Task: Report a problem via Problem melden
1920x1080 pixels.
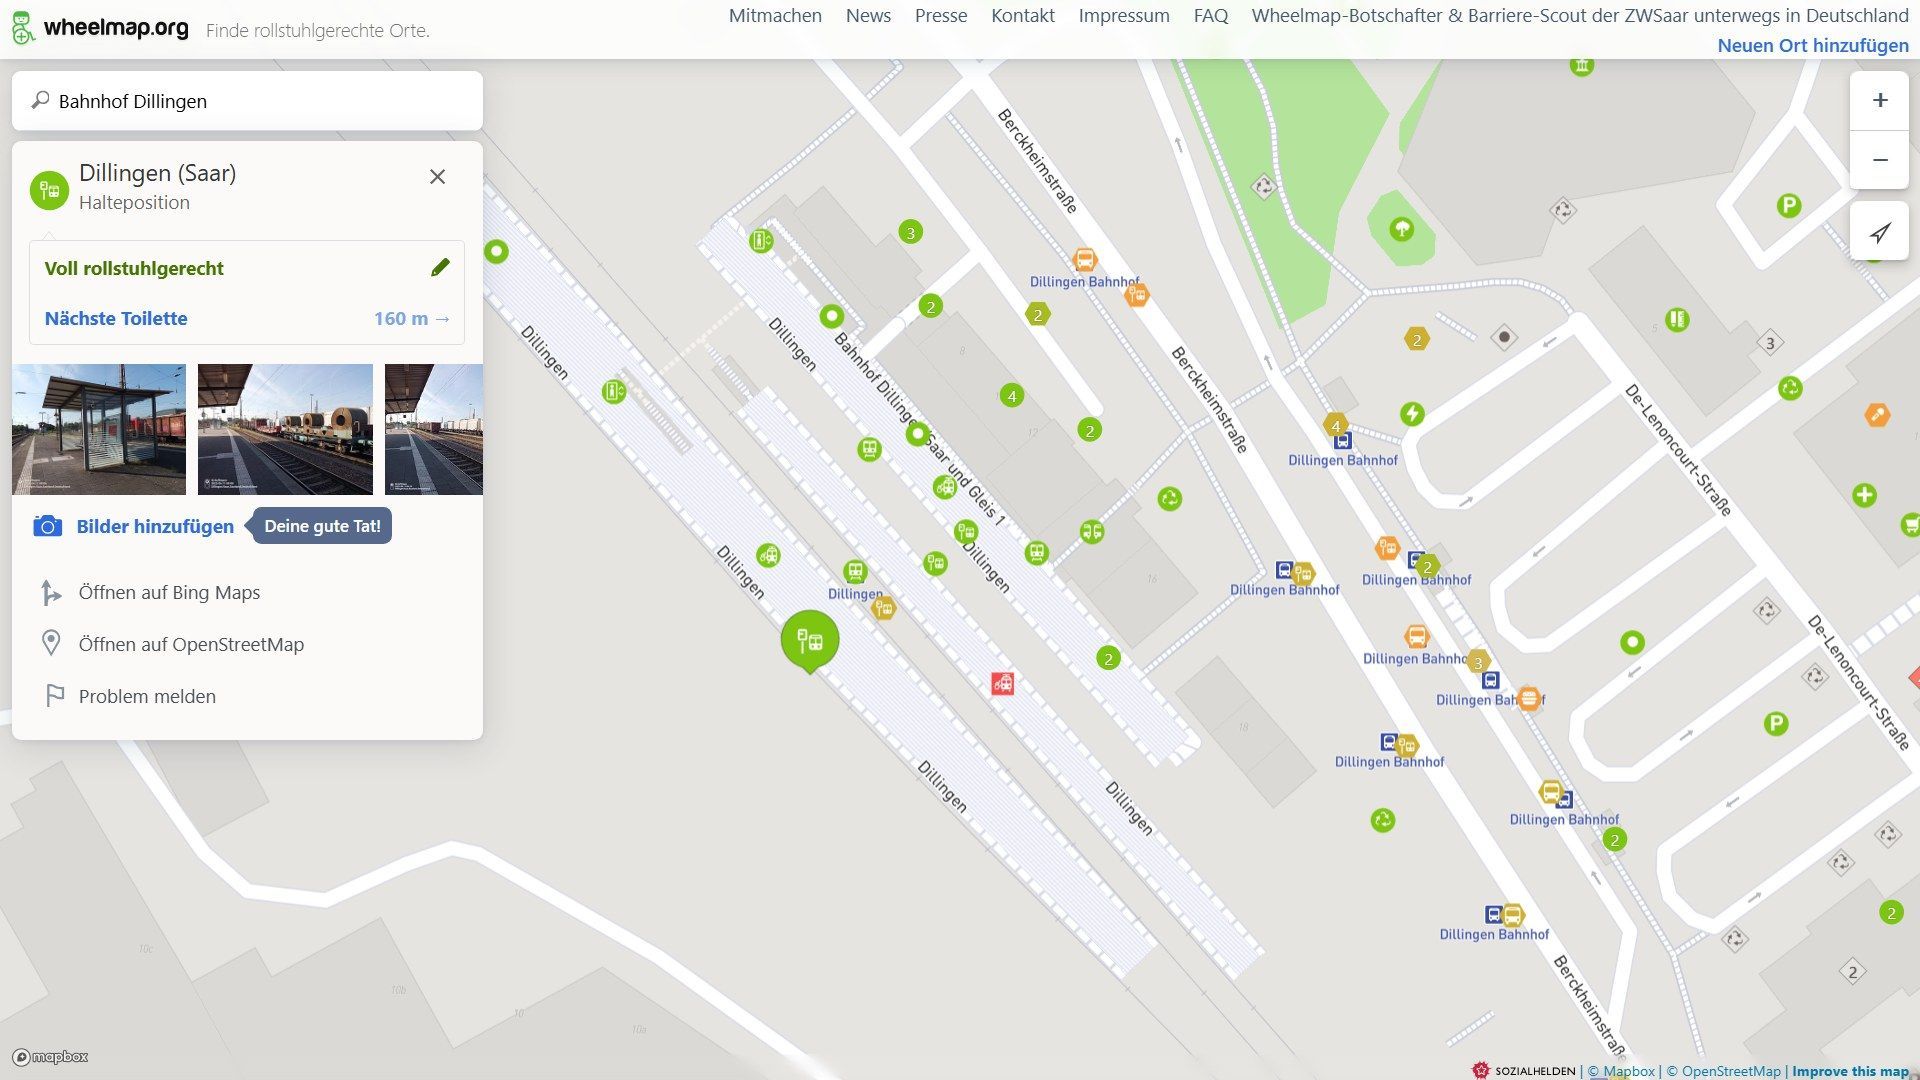Action: pos(147,696)
